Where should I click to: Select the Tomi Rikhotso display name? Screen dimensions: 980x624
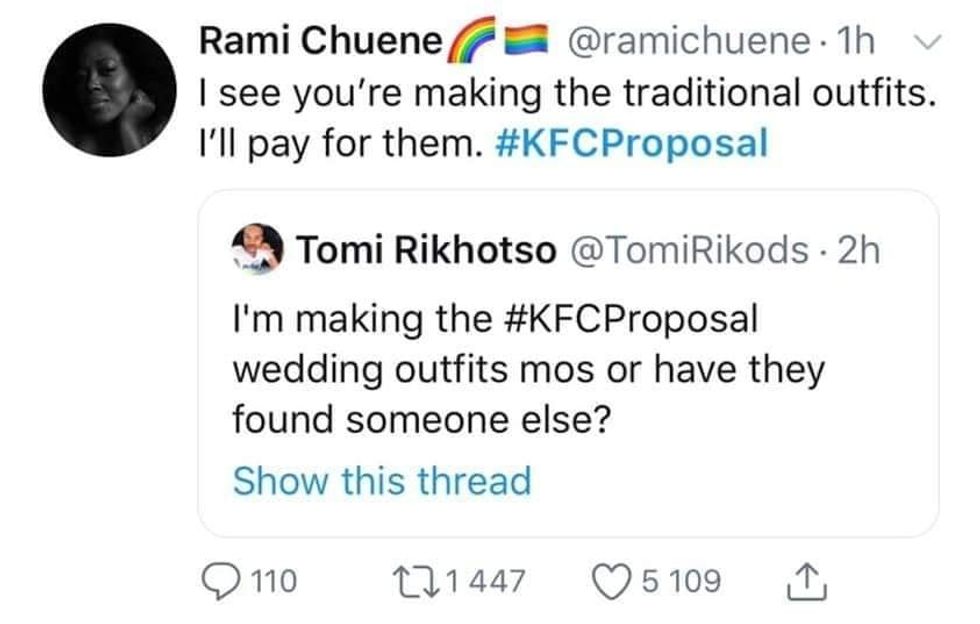[425, 250]
